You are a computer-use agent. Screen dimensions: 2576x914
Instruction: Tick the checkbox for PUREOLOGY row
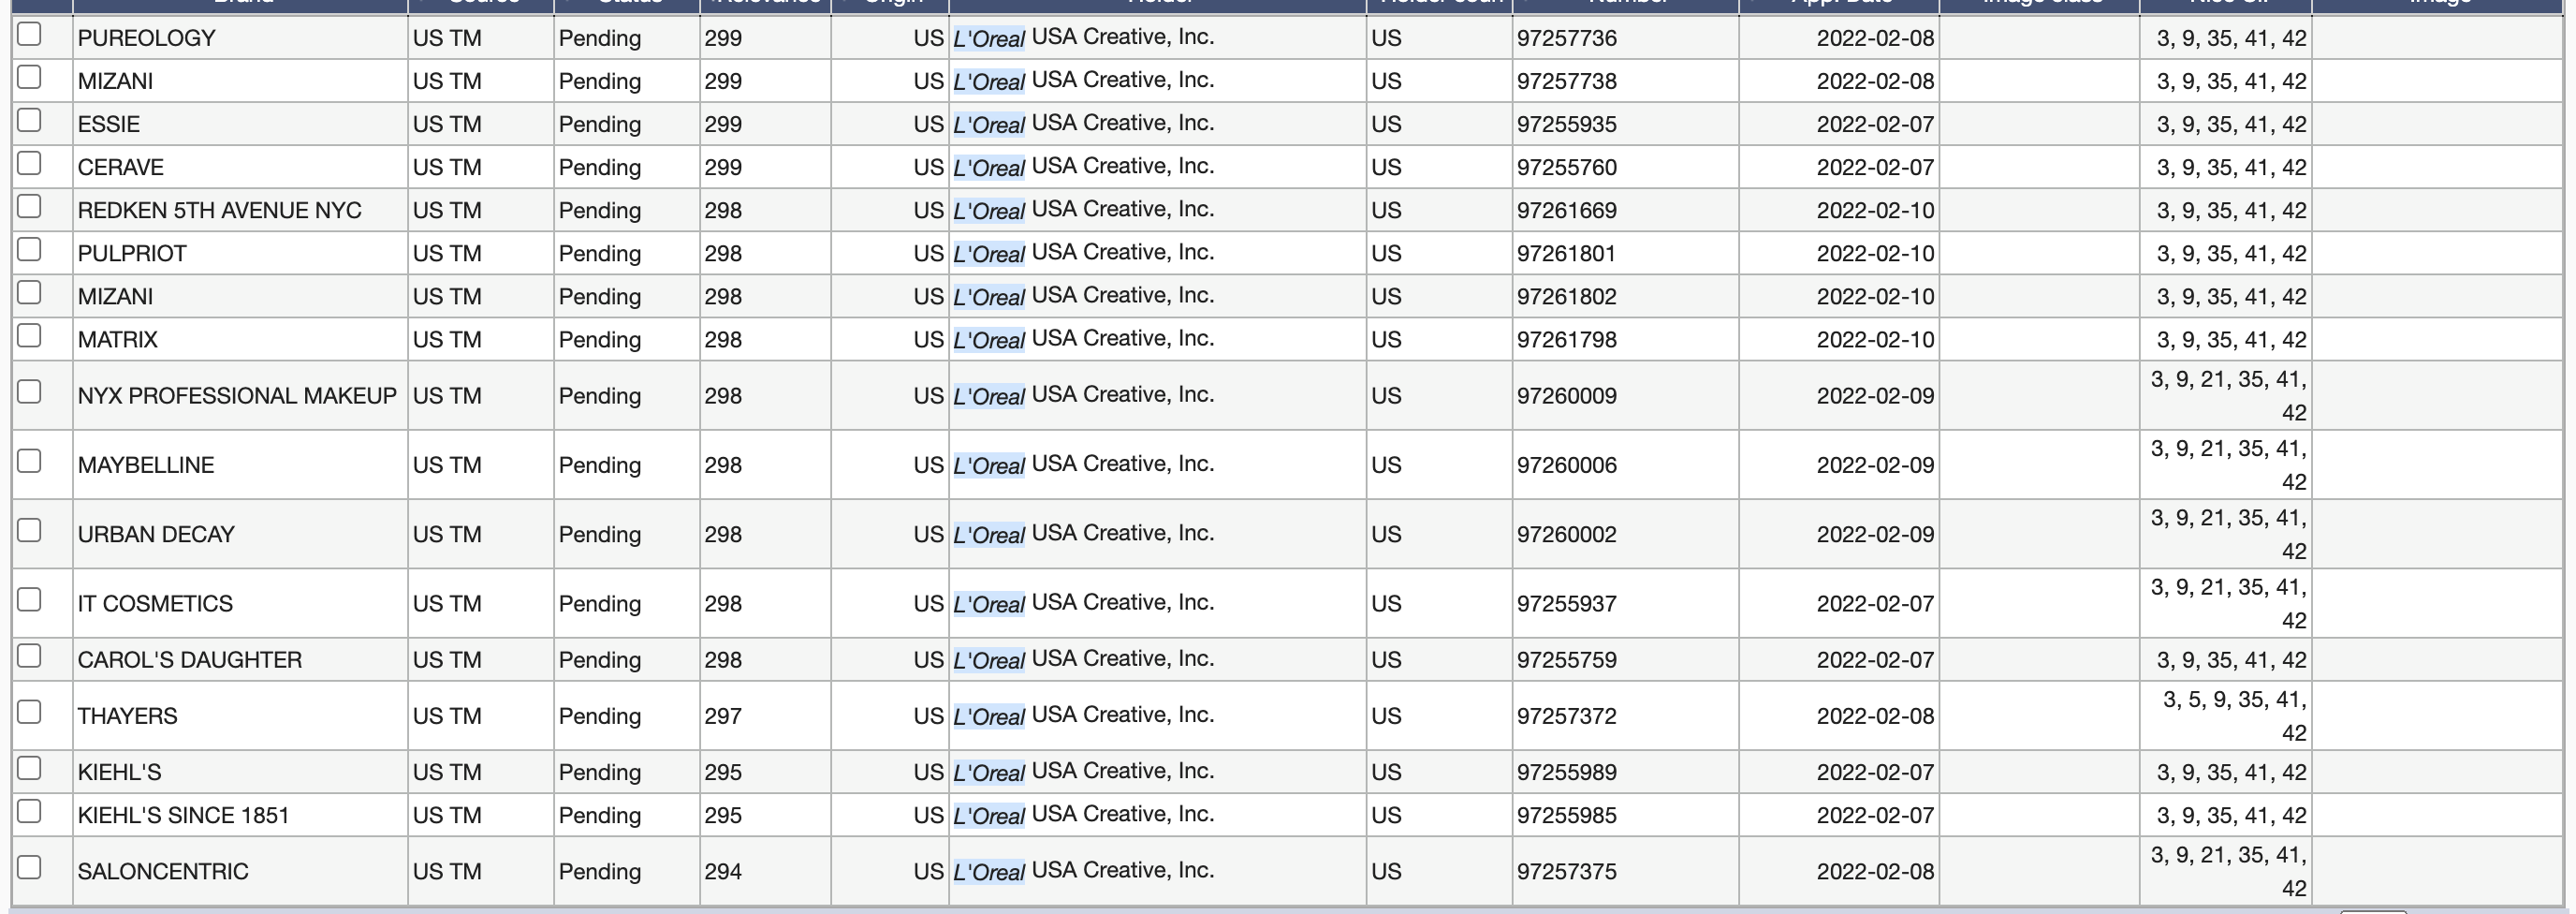click(30, 34)
